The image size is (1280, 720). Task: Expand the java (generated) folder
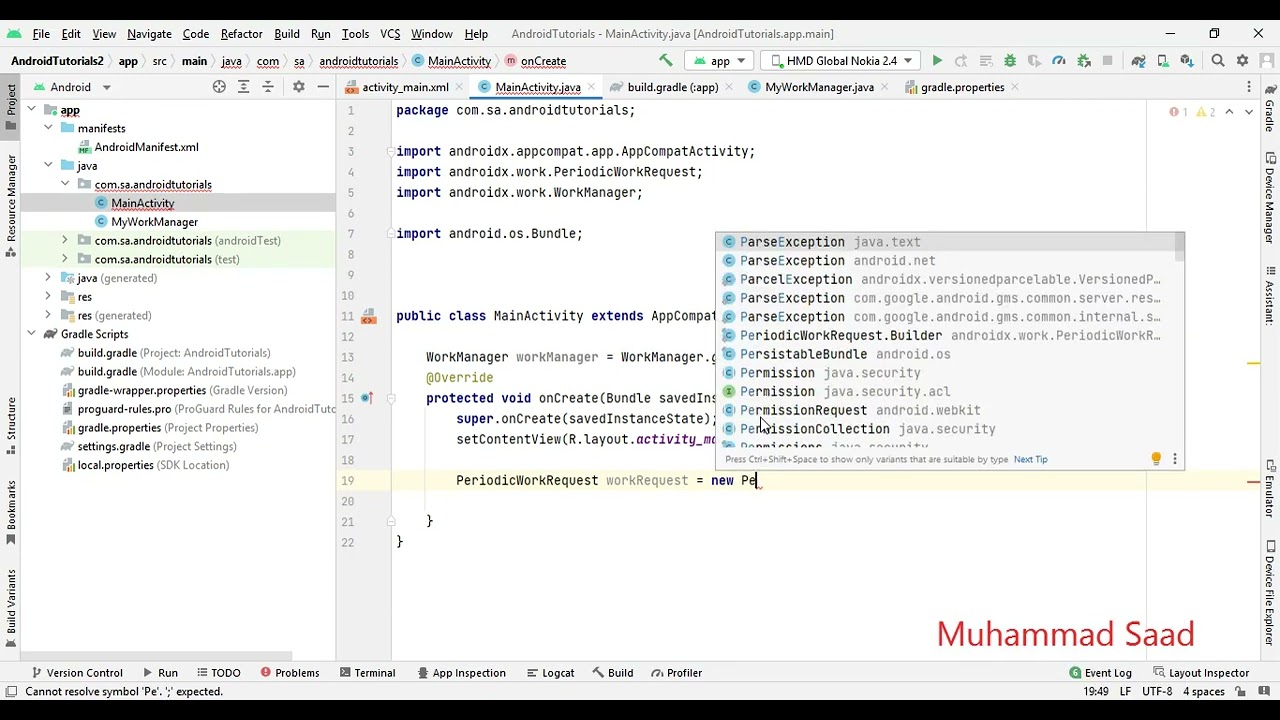[48, 277]
